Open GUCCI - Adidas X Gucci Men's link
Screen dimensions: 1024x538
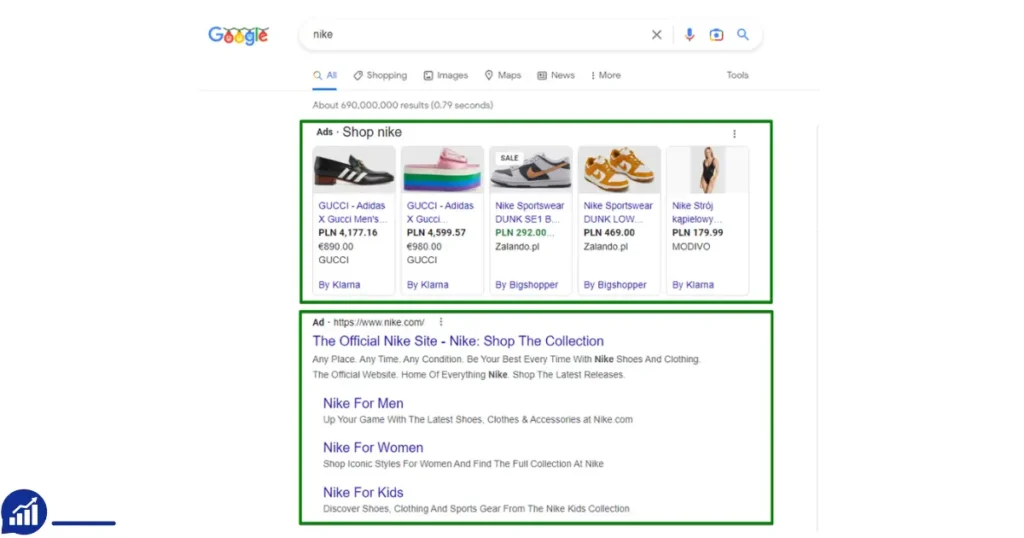click(353, 212)
